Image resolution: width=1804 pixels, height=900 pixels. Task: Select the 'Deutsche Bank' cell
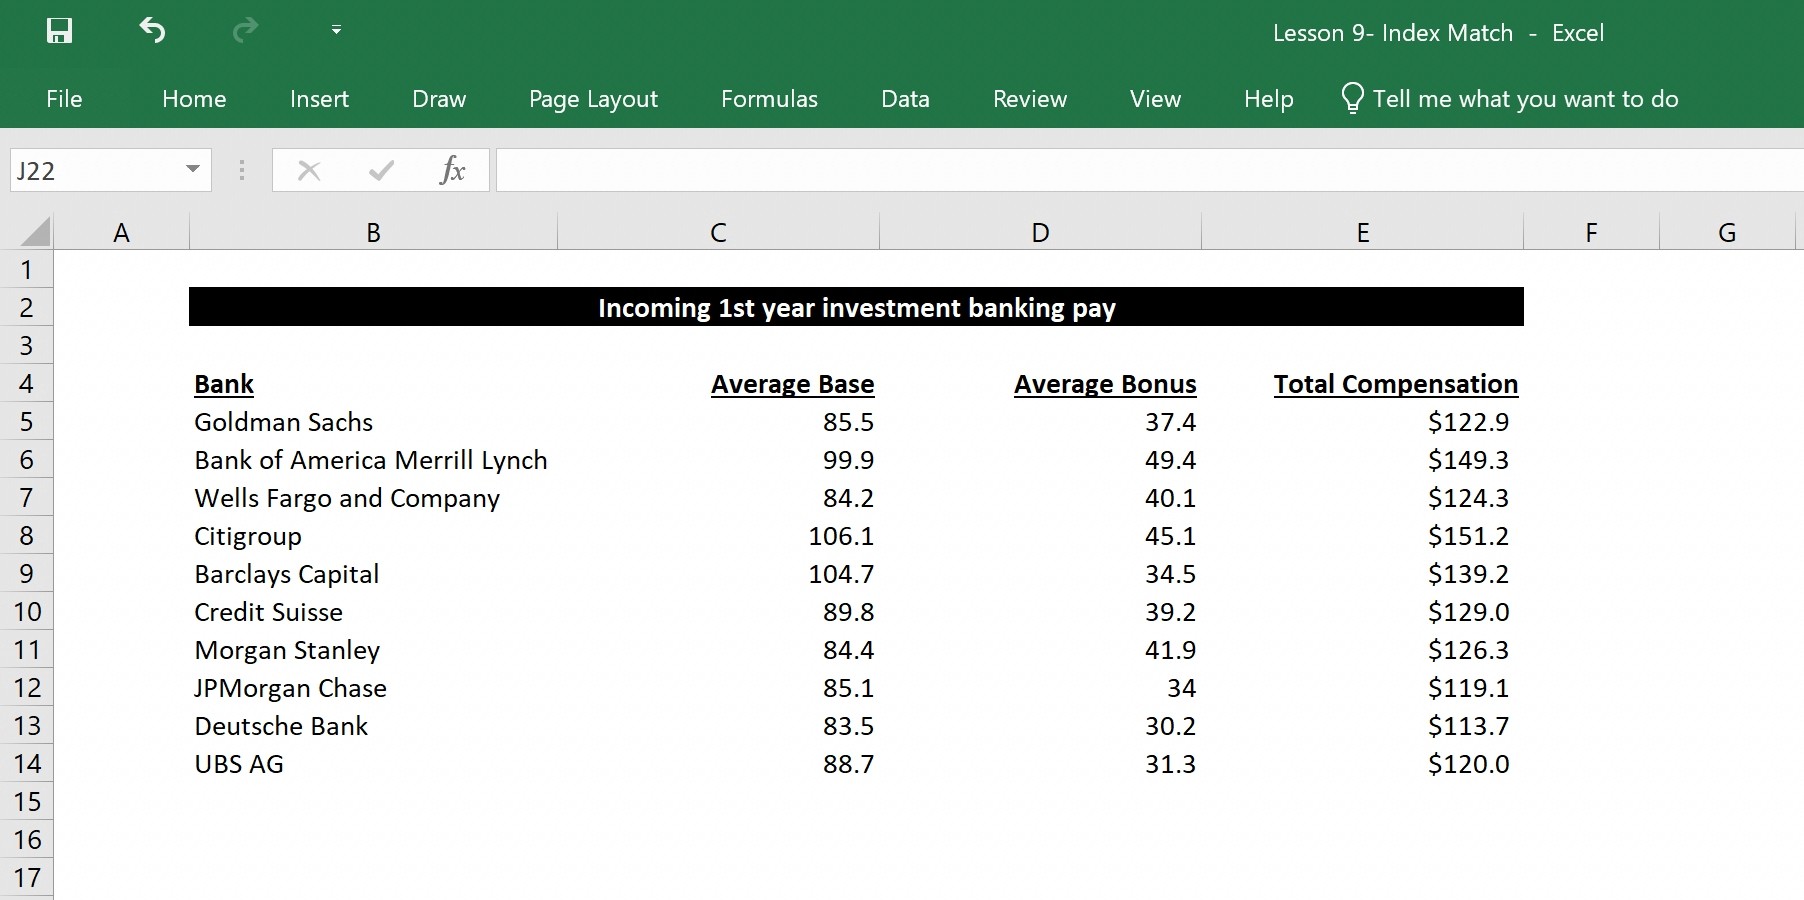click(373, 726)
